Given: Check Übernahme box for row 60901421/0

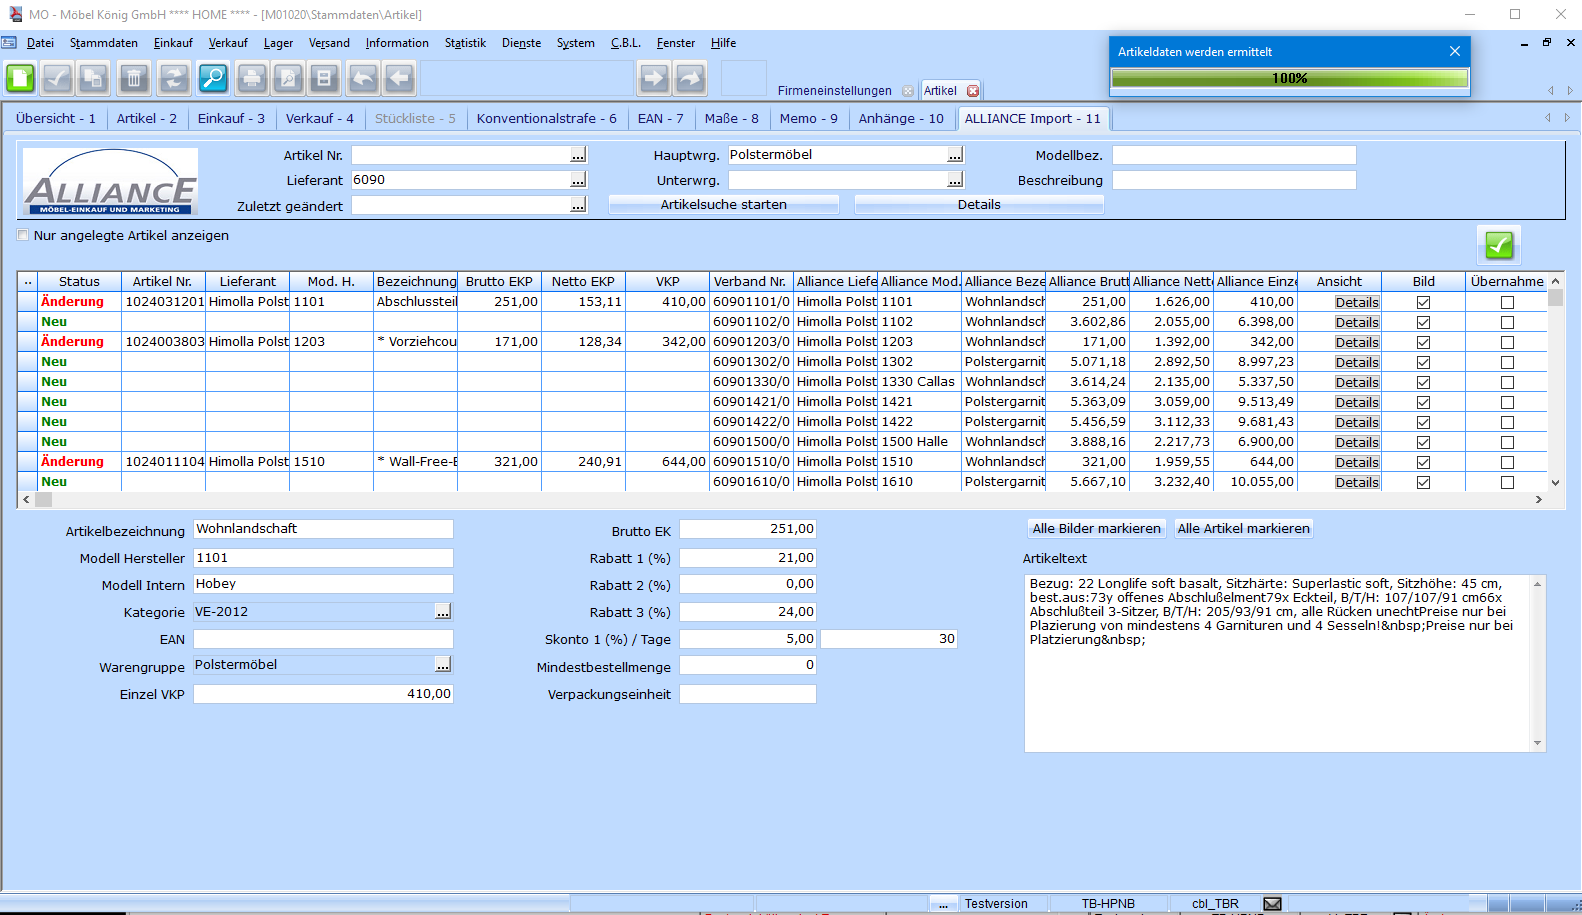Looking at the screenshot, I should tap(1507, 402).
